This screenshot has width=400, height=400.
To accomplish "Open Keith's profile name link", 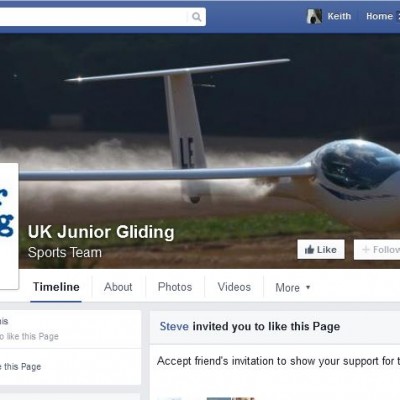I will click(339, 16).
